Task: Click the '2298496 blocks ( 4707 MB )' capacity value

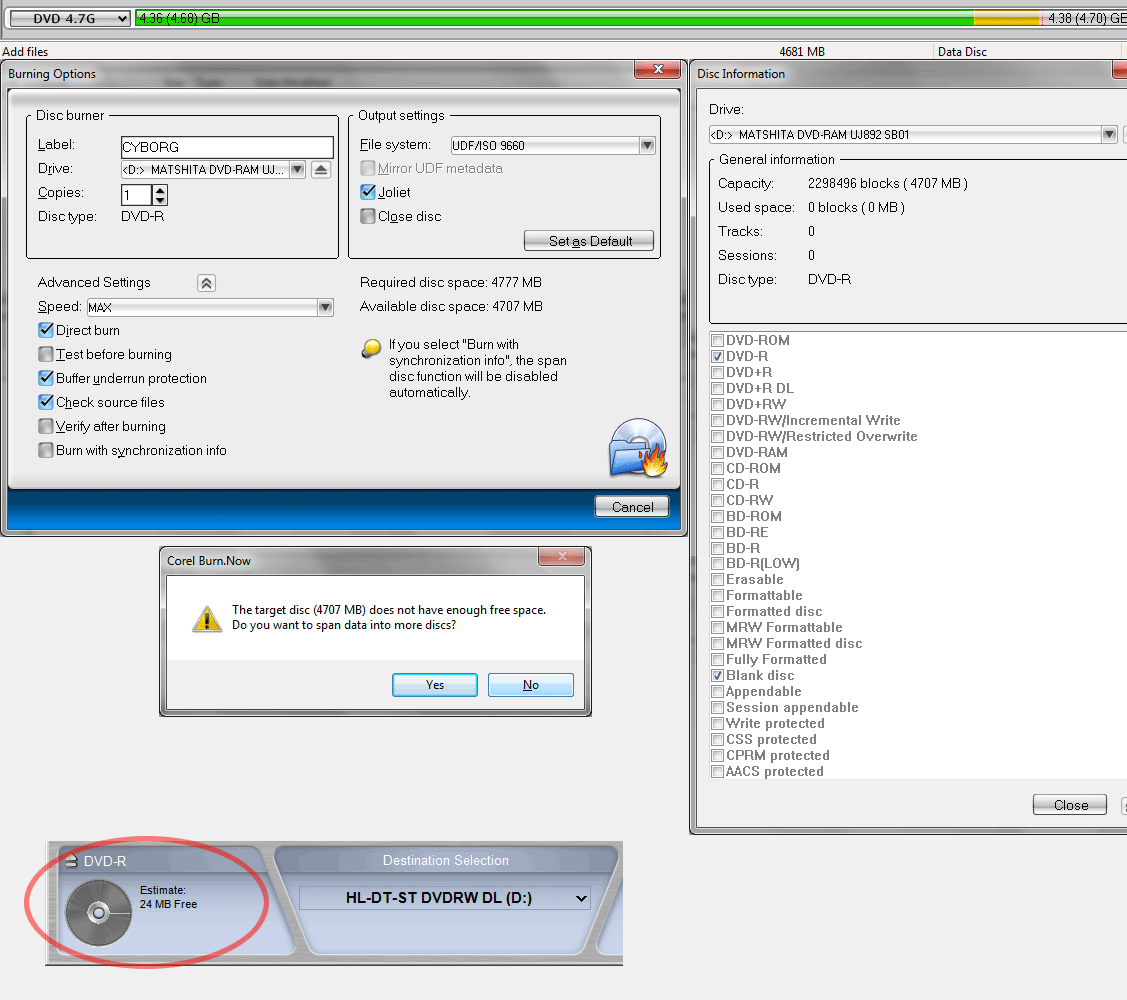Action: [x=888, y=183]
